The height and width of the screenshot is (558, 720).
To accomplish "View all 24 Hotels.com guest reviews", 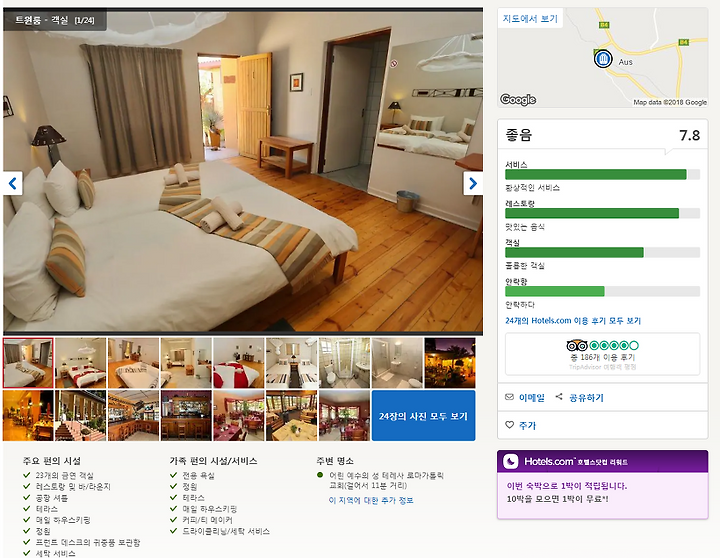I will [573, 321].
